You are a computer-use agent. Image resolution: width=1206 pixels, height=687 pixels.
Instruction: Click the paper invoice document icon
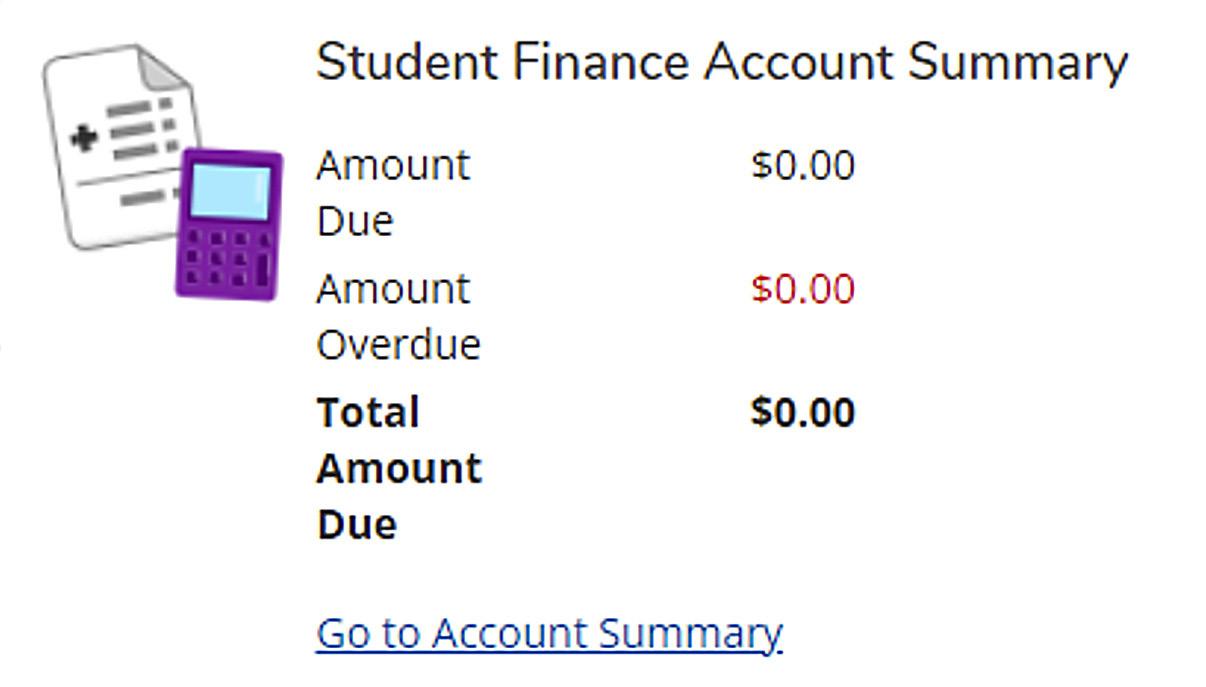point(110,140)
